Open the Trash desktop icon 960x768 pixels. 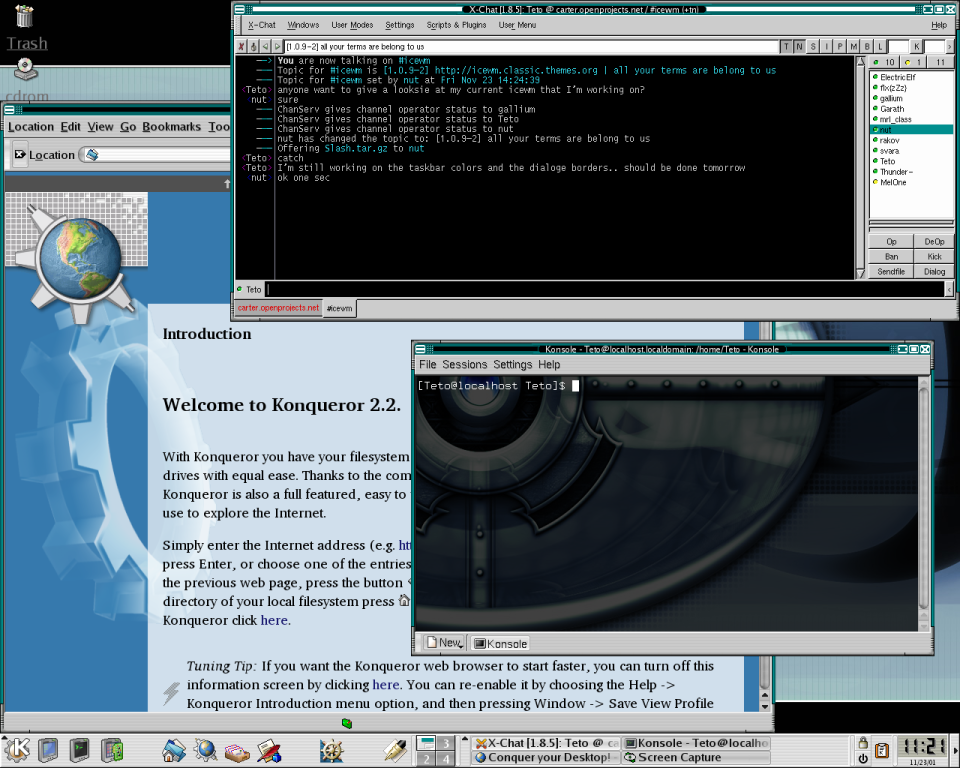click(x=25, y=16)
